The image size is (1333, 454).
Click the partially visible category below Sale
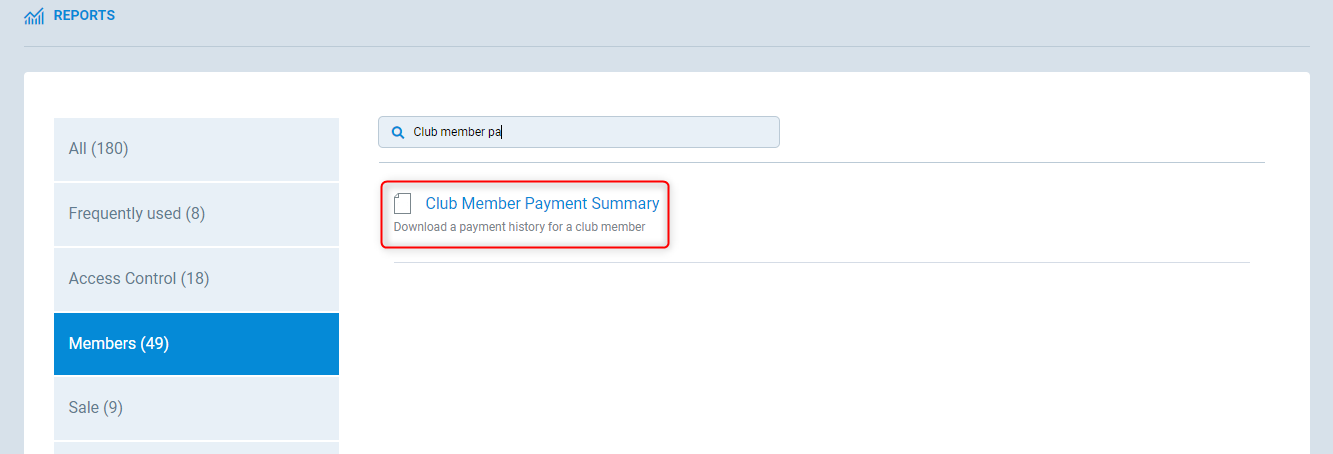(196, 447)
